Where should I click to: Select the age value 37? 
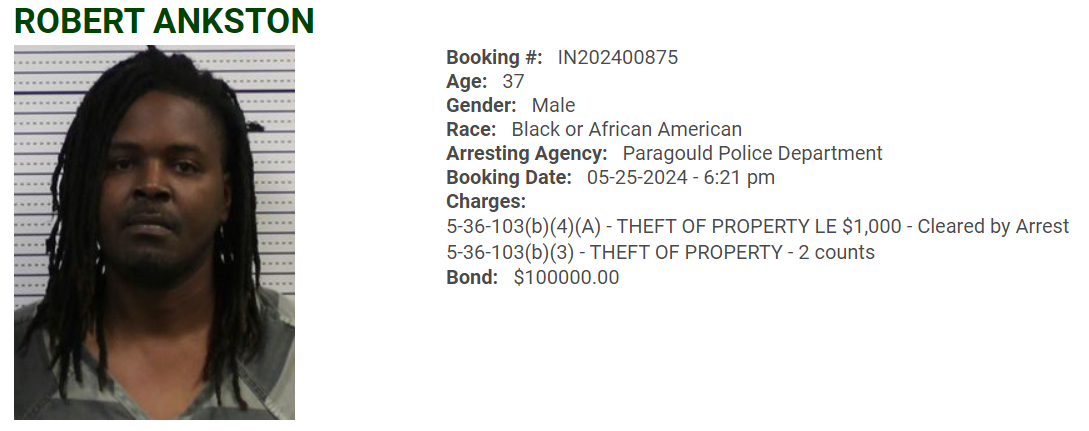(x=513, y=81)
